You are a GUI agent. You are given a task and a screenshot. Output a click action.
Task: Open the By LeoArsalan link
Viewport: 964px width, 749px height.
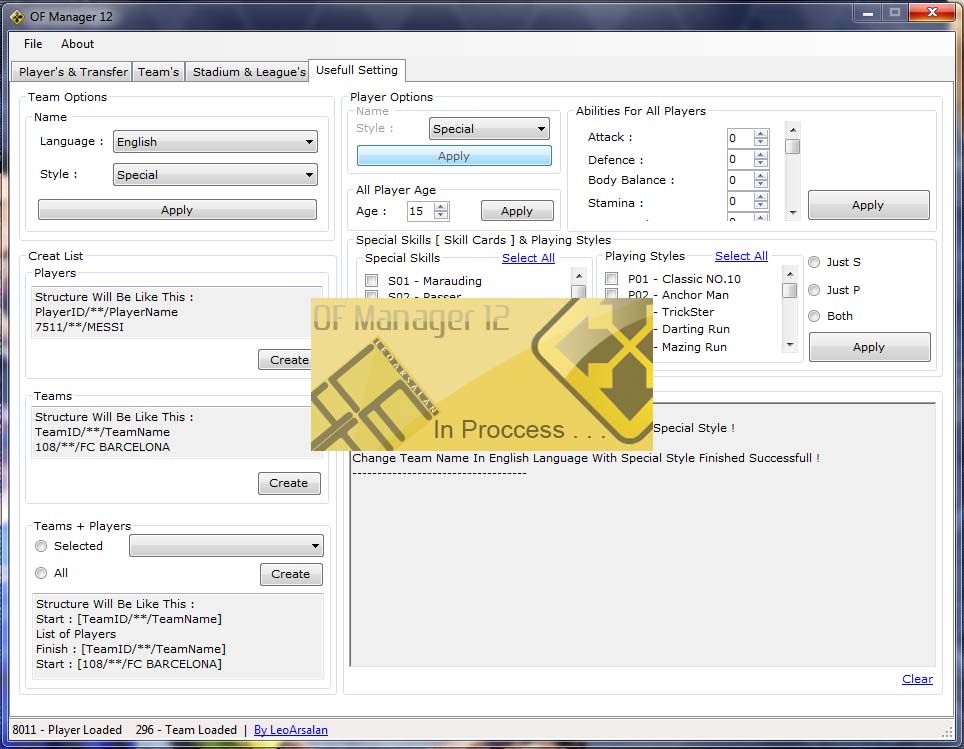tap(291, 730)
